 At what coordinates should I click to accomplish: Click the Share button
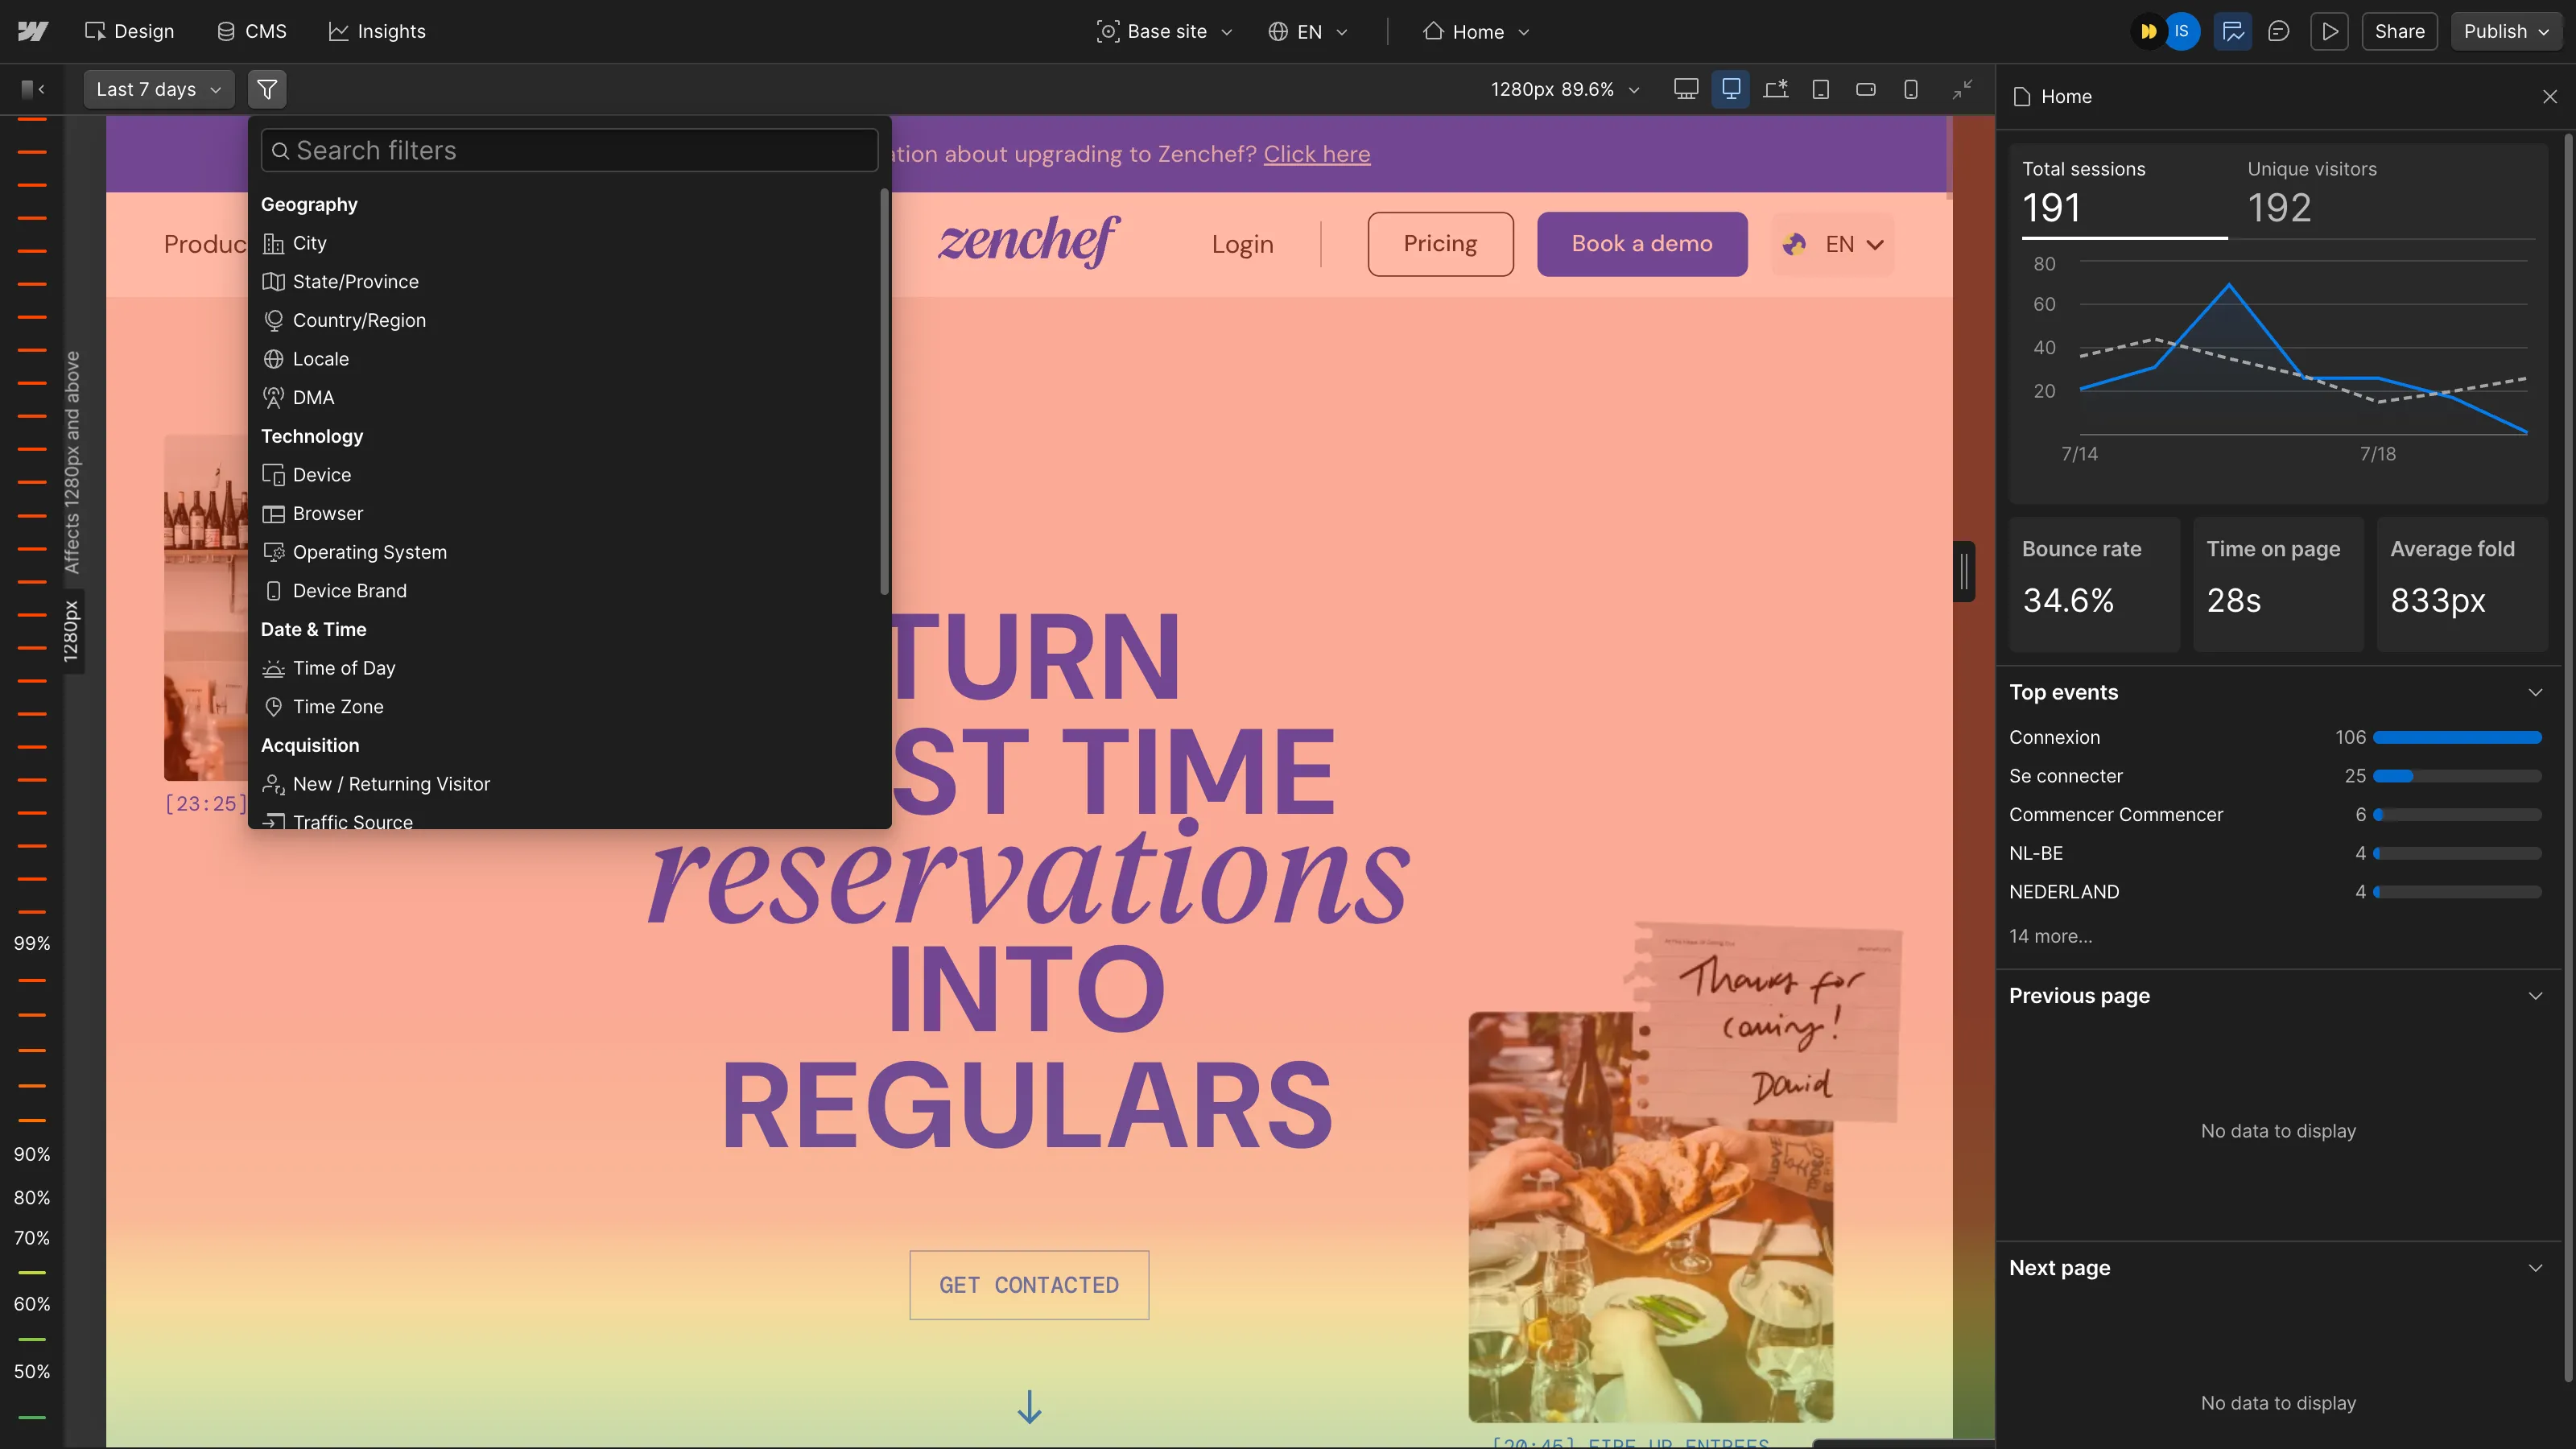coord(2399,31)
